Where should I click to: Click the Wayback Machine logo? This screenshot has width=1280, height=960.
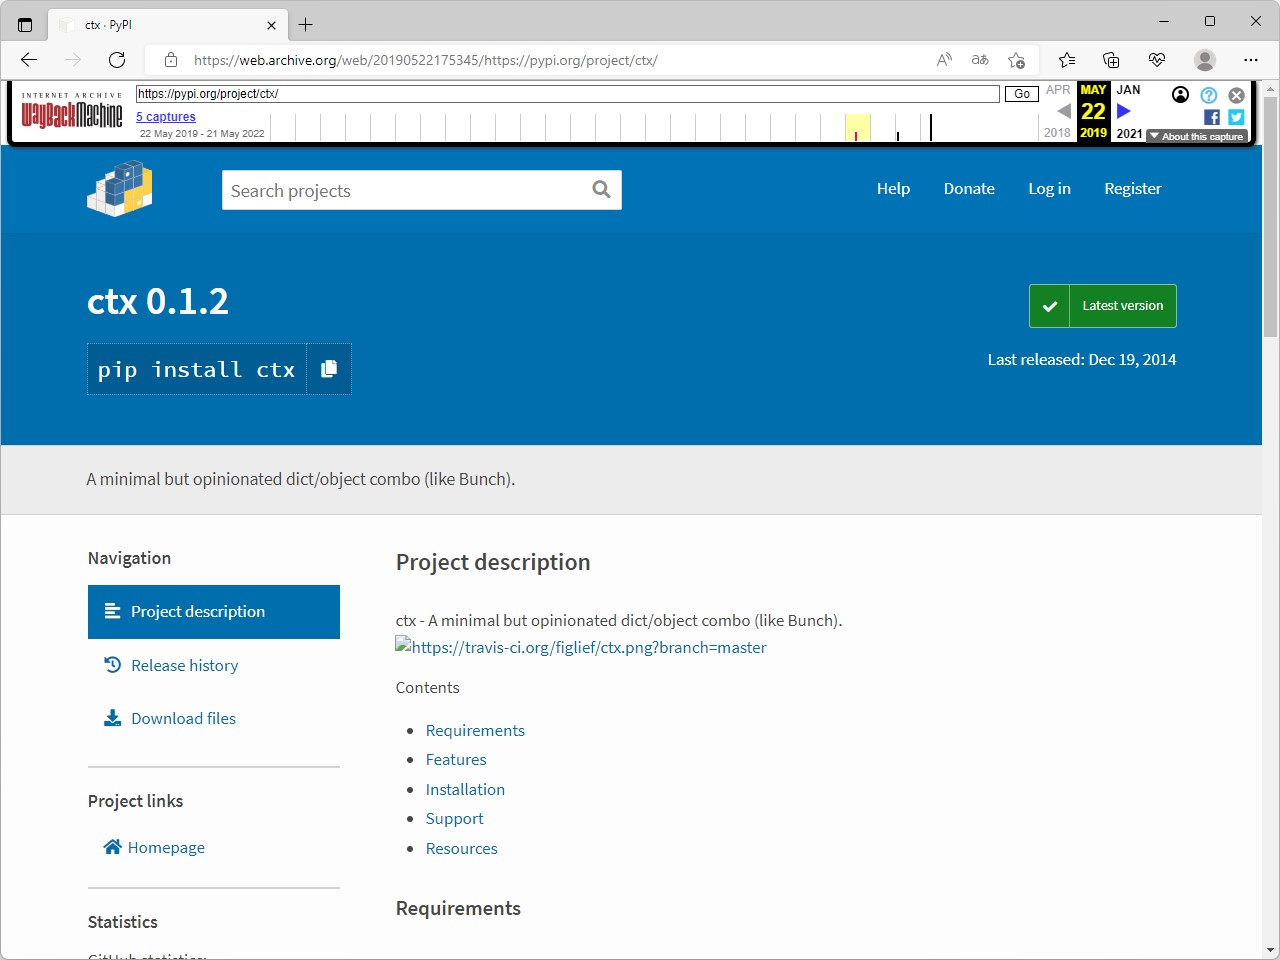coord(71,112)
